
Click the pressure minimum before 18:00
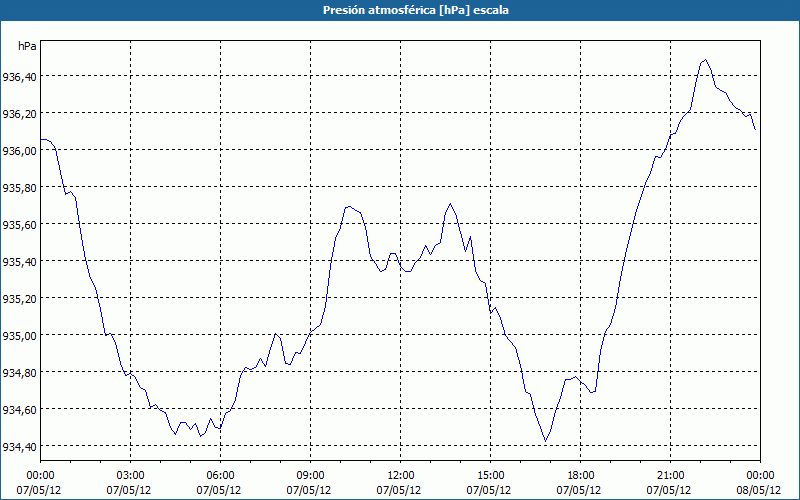(x=545, y=441)
